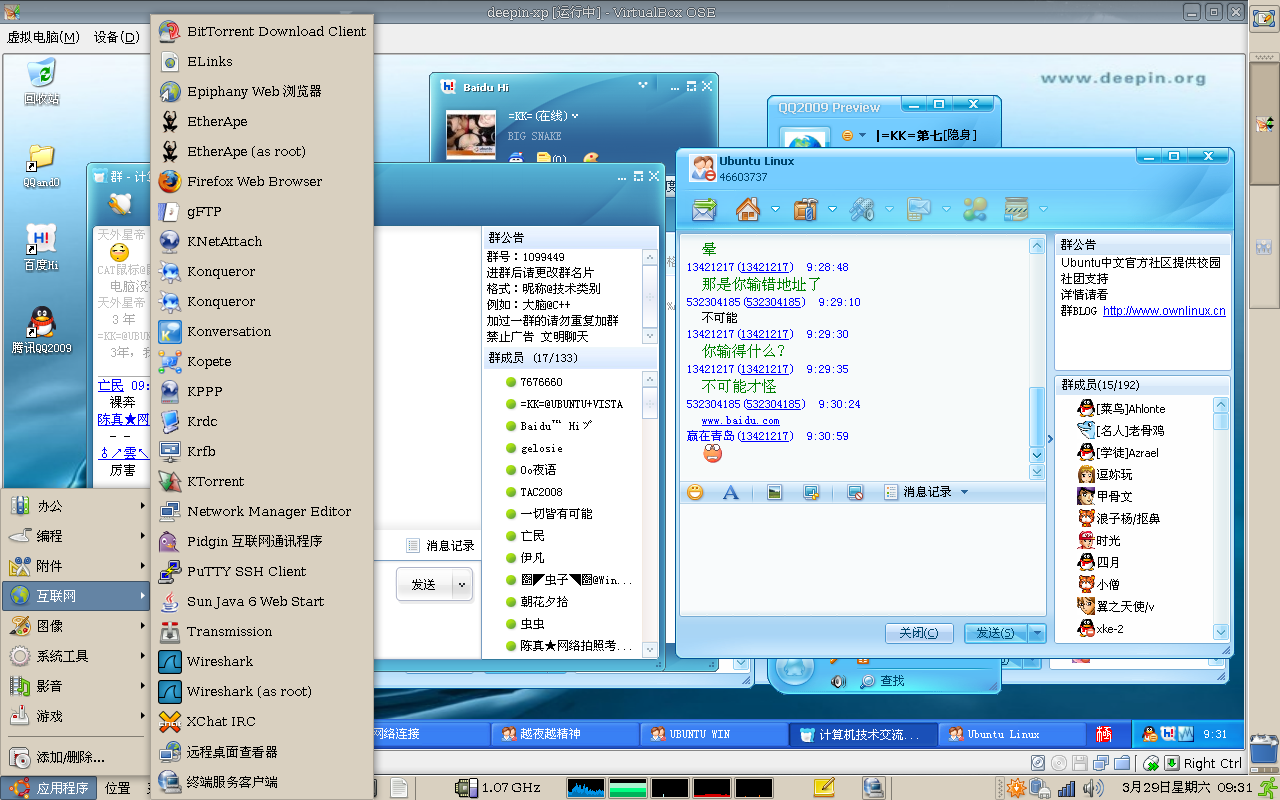Viewport: 1280px width, 800px height.
Task: Click group members list scrollbar down arrow
Action: (1221, 631)
